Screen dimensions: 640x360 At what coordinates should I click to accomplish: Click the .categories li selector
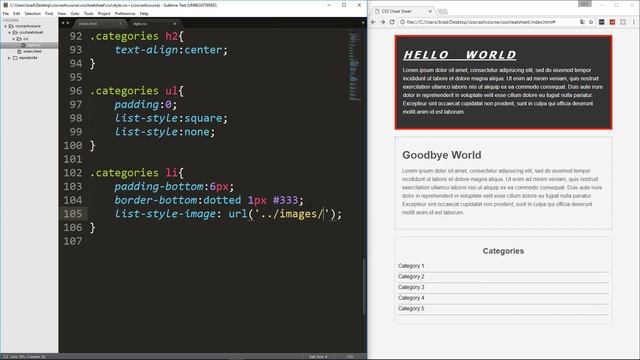[x=137, y=173]
